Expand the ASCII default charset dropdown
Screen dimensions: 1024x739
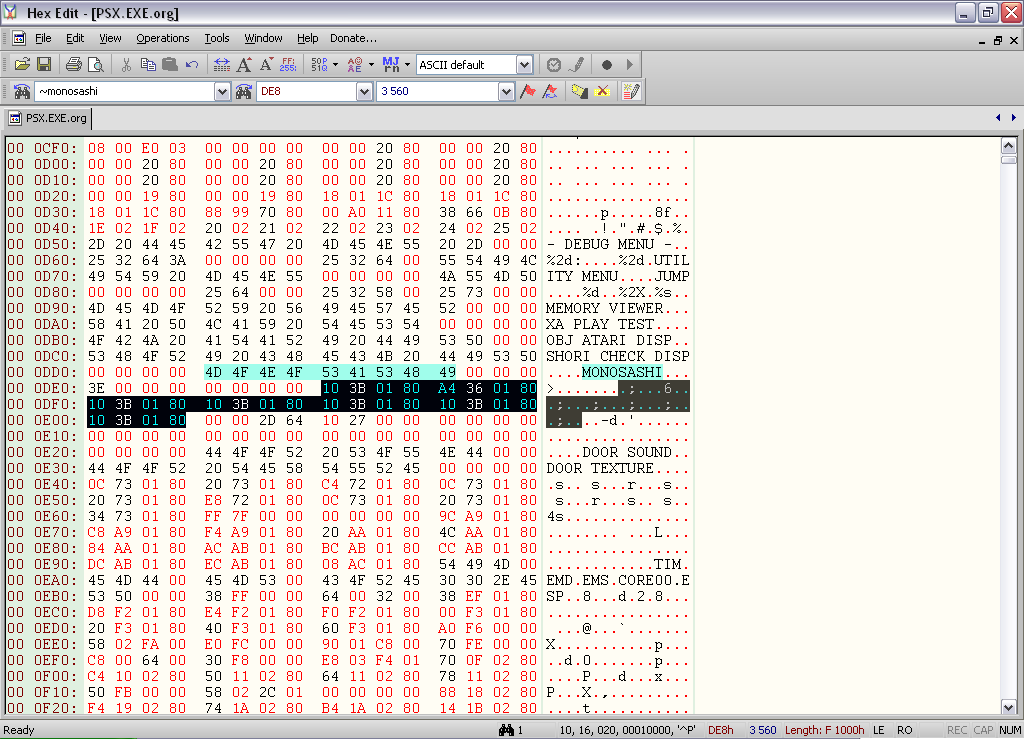click(x=524, y=65)
